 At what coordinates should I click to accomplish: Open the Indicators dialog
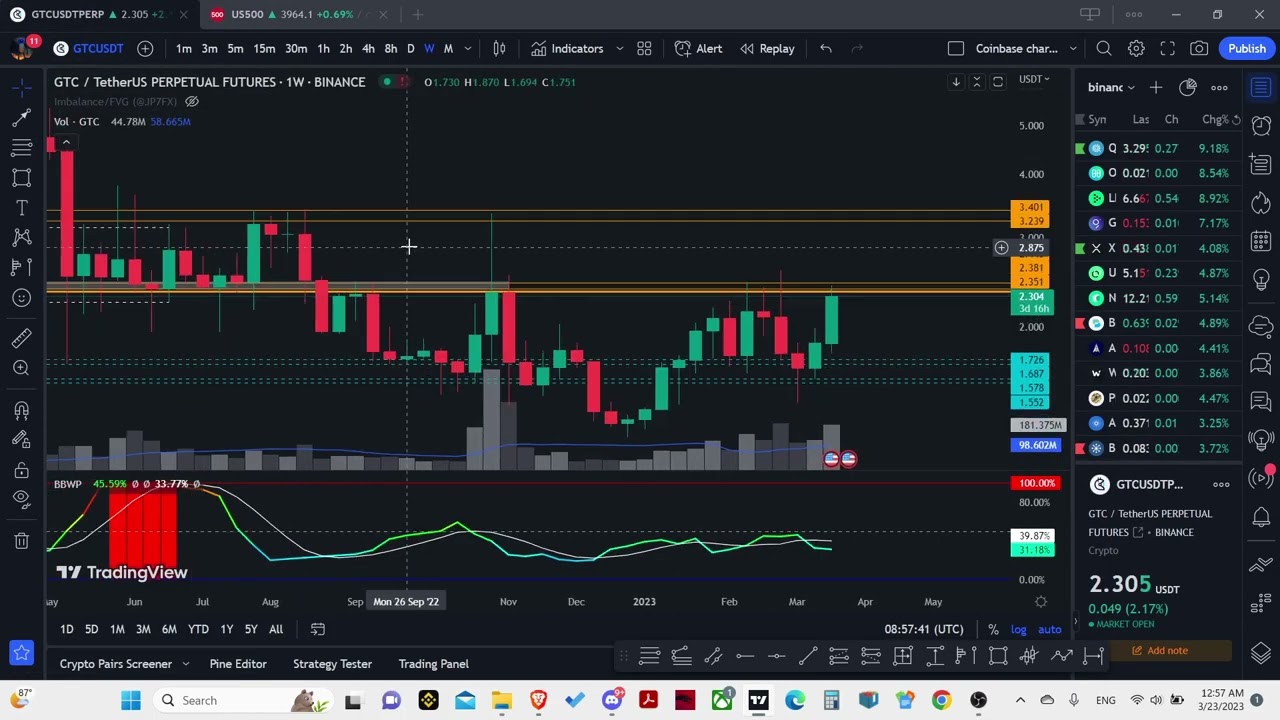[x=567, y=48]
